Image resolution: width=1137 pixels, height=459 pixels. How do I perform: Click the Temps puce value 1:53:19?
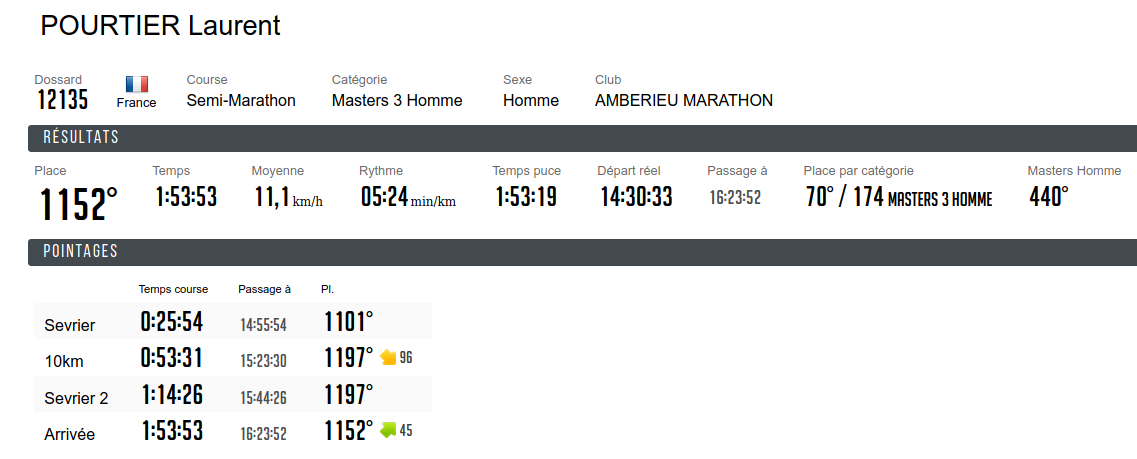pyautogui.click(x=526, y=197)
